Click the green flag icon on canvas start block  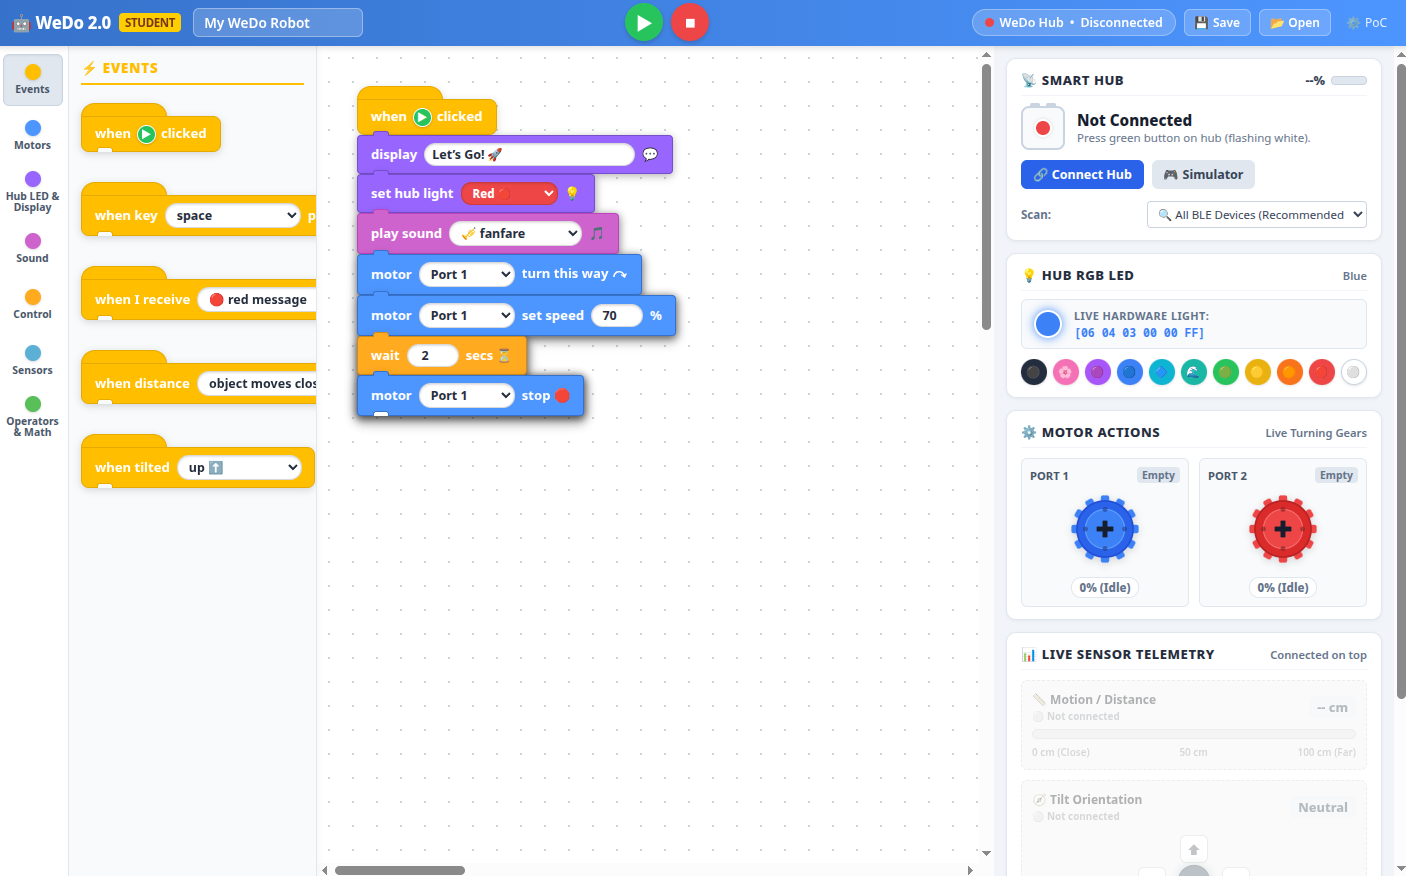pyautogui.click(x=422, y=117)
